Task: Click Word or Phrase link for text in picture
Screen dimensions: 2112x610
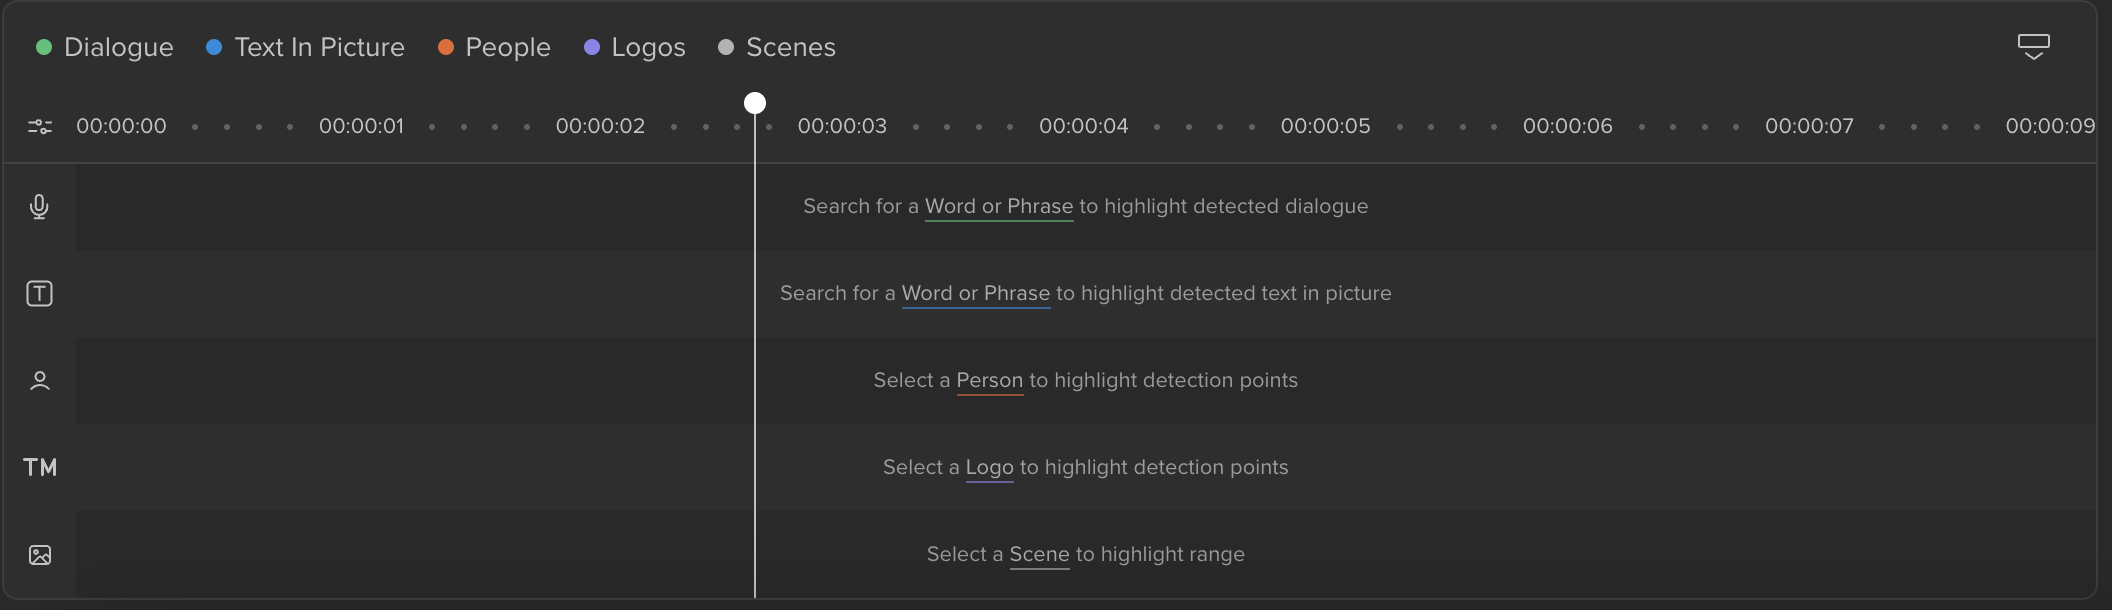Action: 976,293
